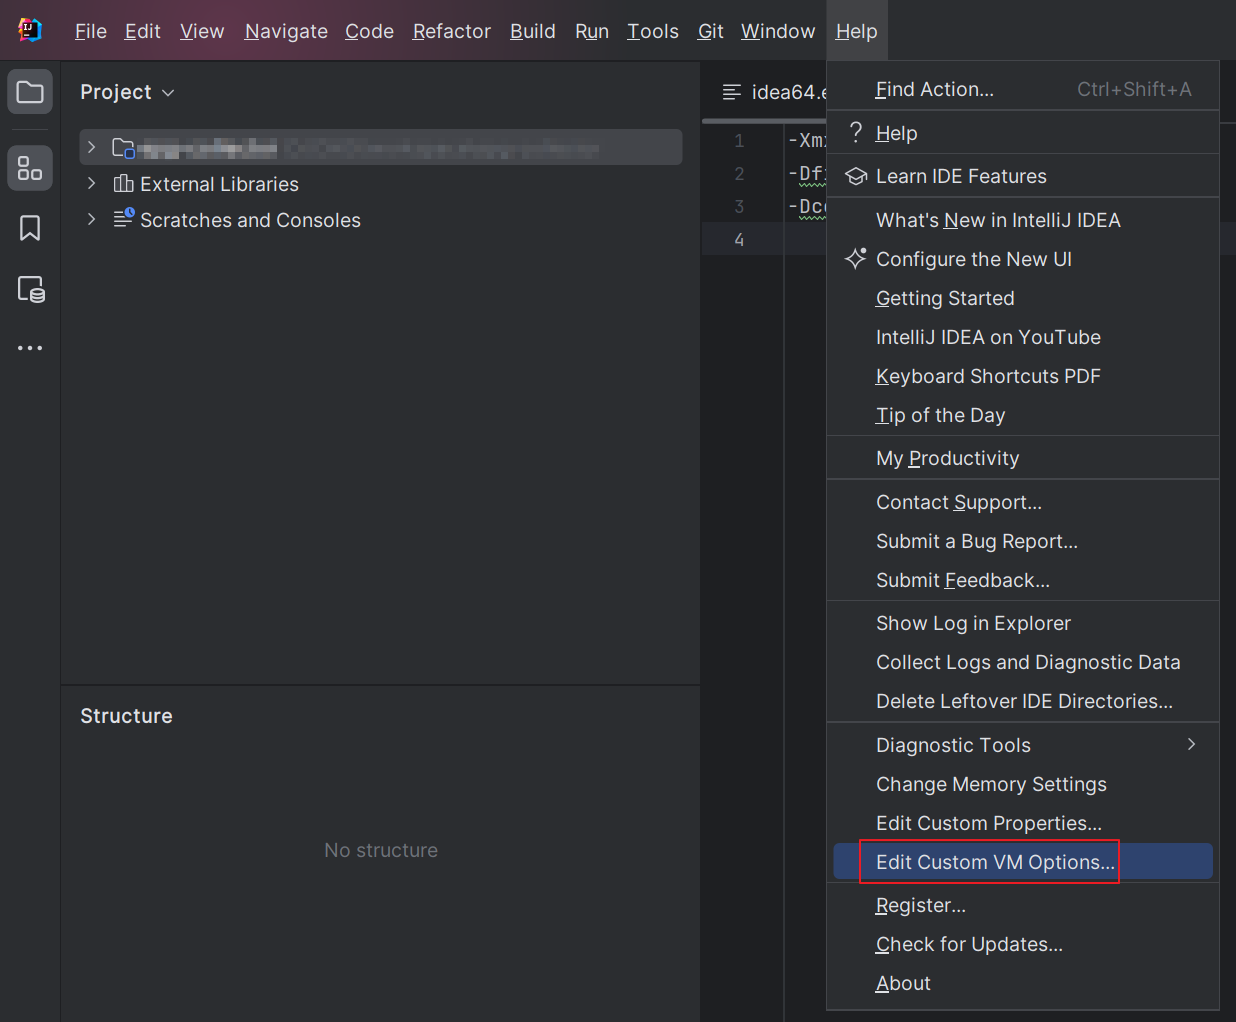Show Tip of the Day
The image size is (1236, 1022).
[x=1023, y=415]
